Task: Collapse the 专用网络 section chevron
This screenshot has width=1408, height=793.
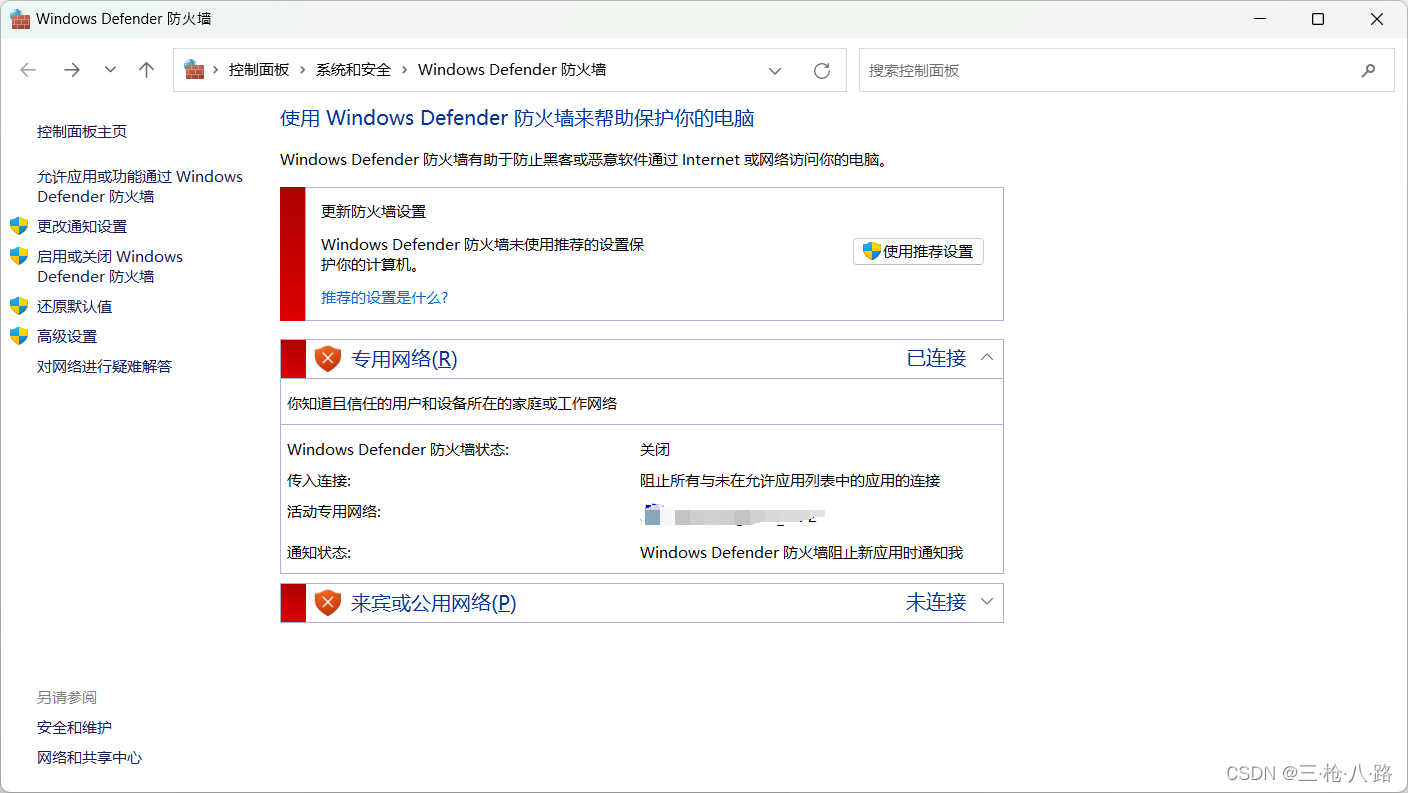Action: (987, 358)
